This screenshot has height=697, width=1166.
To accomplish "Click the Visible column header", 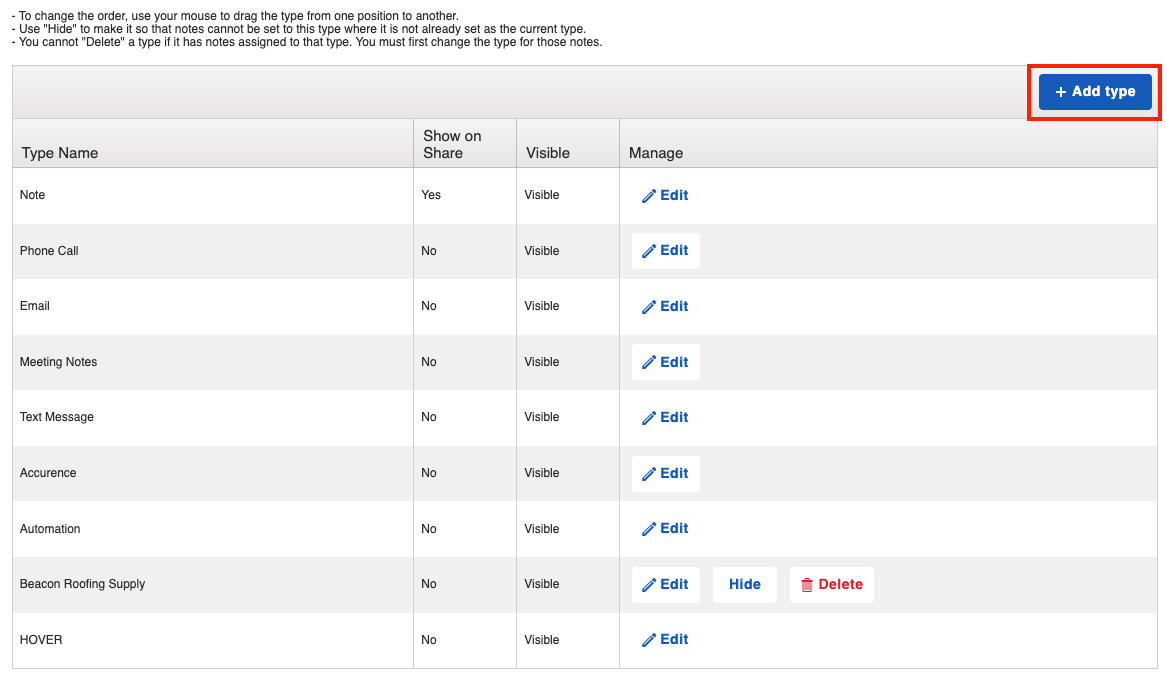I will coord(547,153).
